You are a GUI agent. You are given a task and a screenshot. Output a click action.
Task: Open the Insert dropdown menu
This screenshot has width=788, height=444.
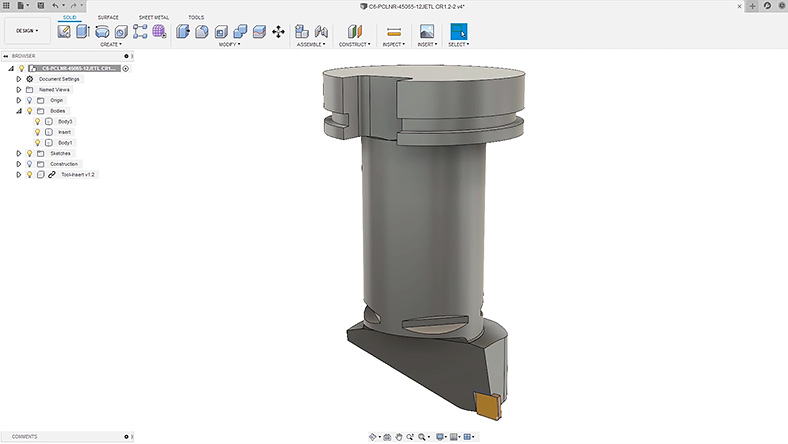[x=427, y=44]
